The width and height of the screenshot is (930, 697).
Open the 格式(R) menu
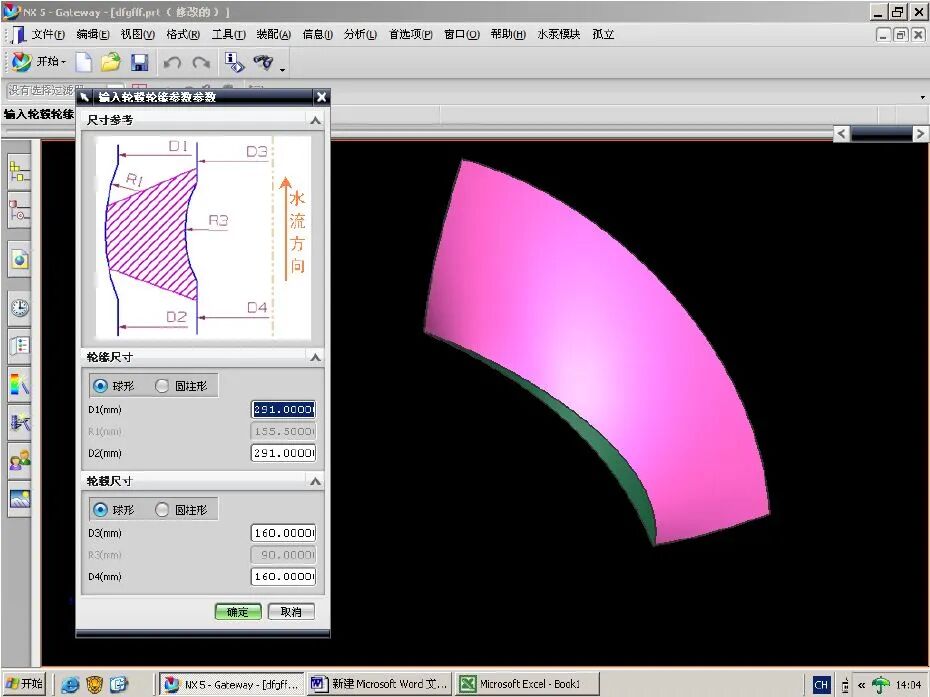[x=183, y=34]
